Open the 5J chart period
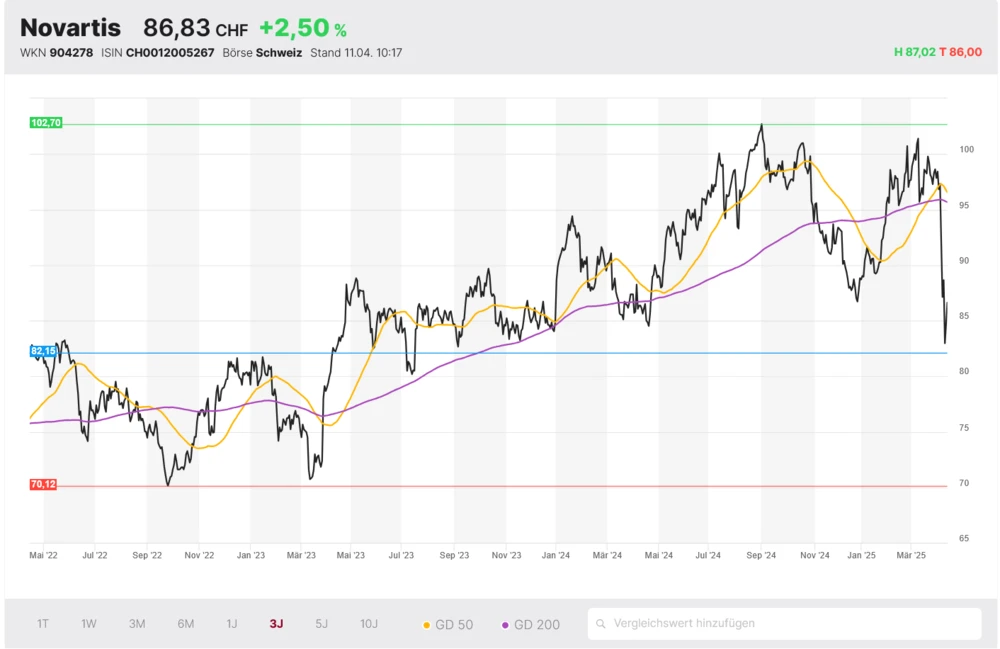Viewport: 1000px width, 649px height. click(321, 624)
